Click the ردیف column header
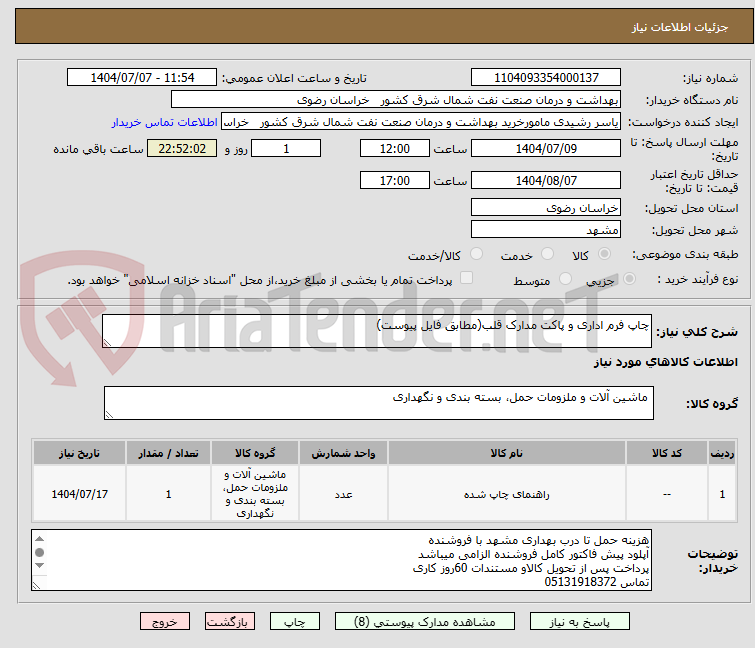755x648 pixels. click(722, 453)
